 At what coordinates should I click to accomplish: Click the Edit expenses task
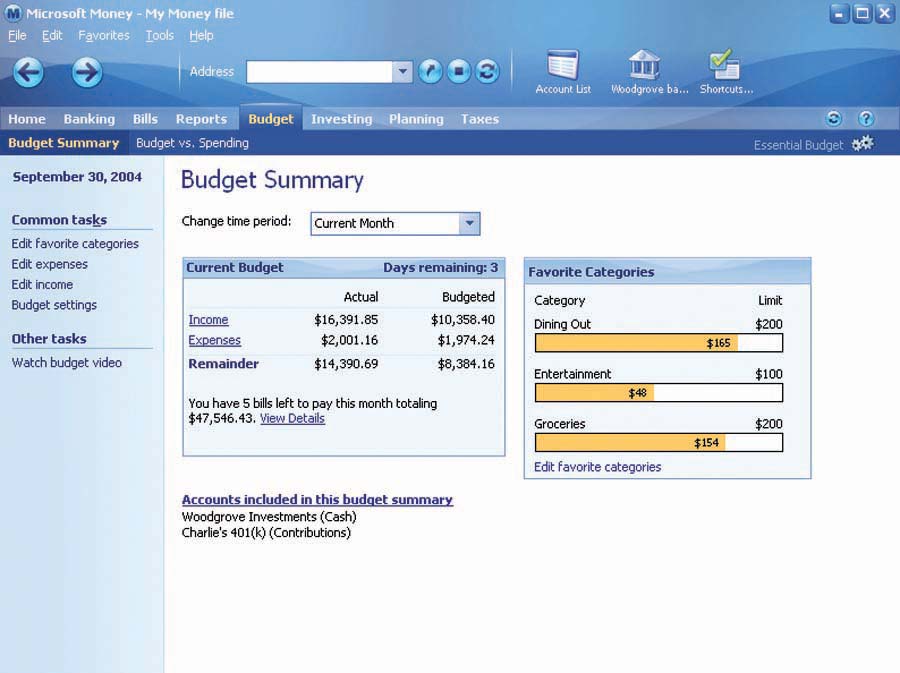[x=50, y=264]
